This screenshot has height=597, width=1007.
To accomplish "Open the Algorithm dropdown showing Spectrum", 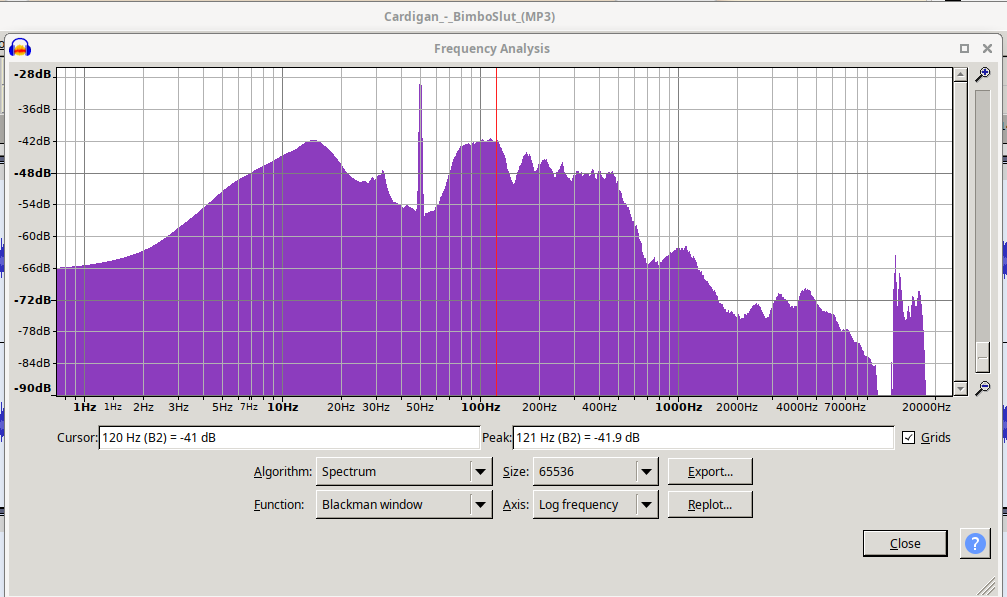I will click(x=404, y=472).
